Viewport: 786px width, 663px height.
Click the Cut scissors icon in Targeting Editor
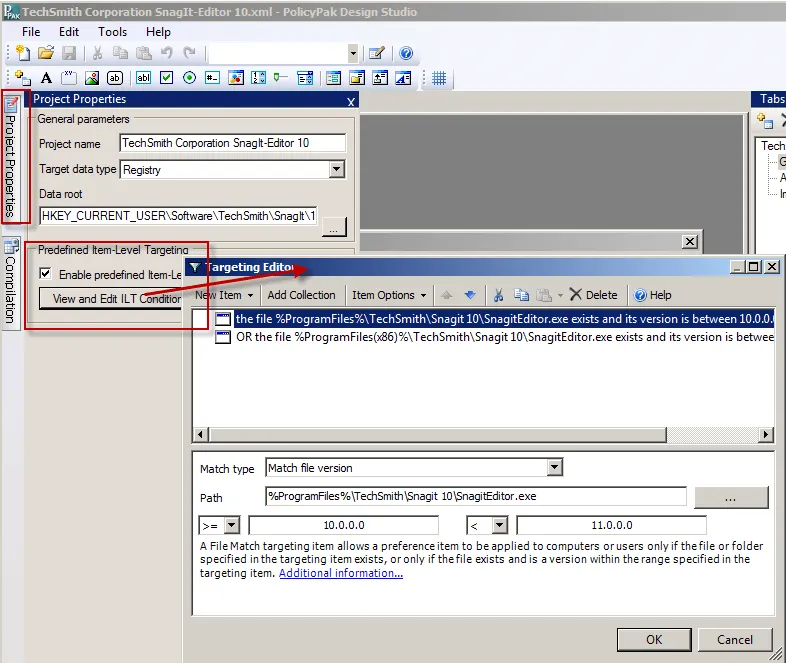pos(497,295)
